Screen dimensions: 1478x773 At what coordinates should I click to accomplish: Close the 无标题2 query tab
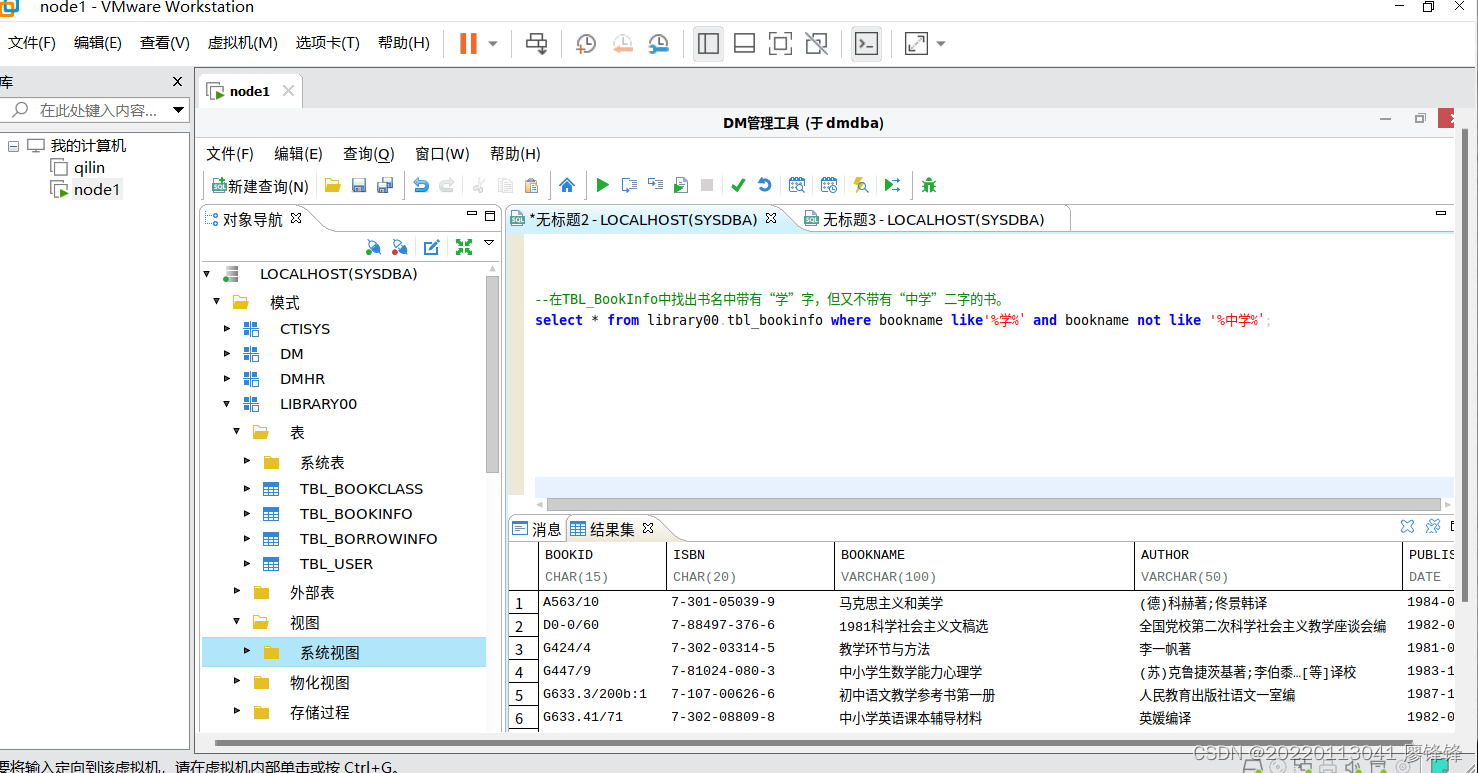(771, 218)
